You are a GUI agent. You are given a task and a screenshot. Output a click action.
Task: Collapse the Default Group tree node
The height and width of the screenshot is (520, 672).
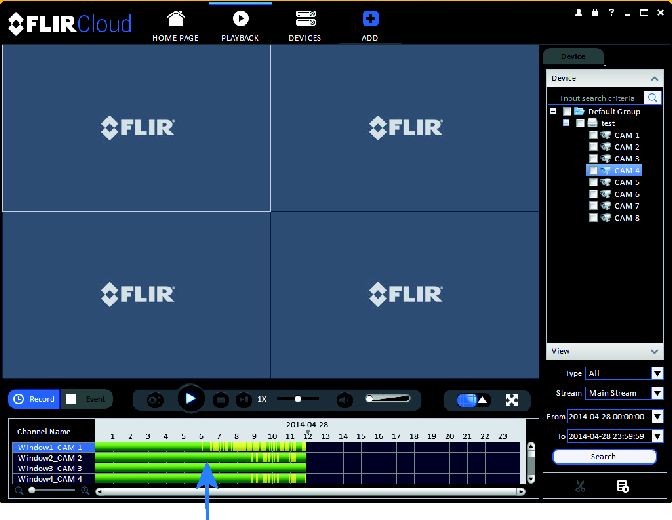click(553, 111)
